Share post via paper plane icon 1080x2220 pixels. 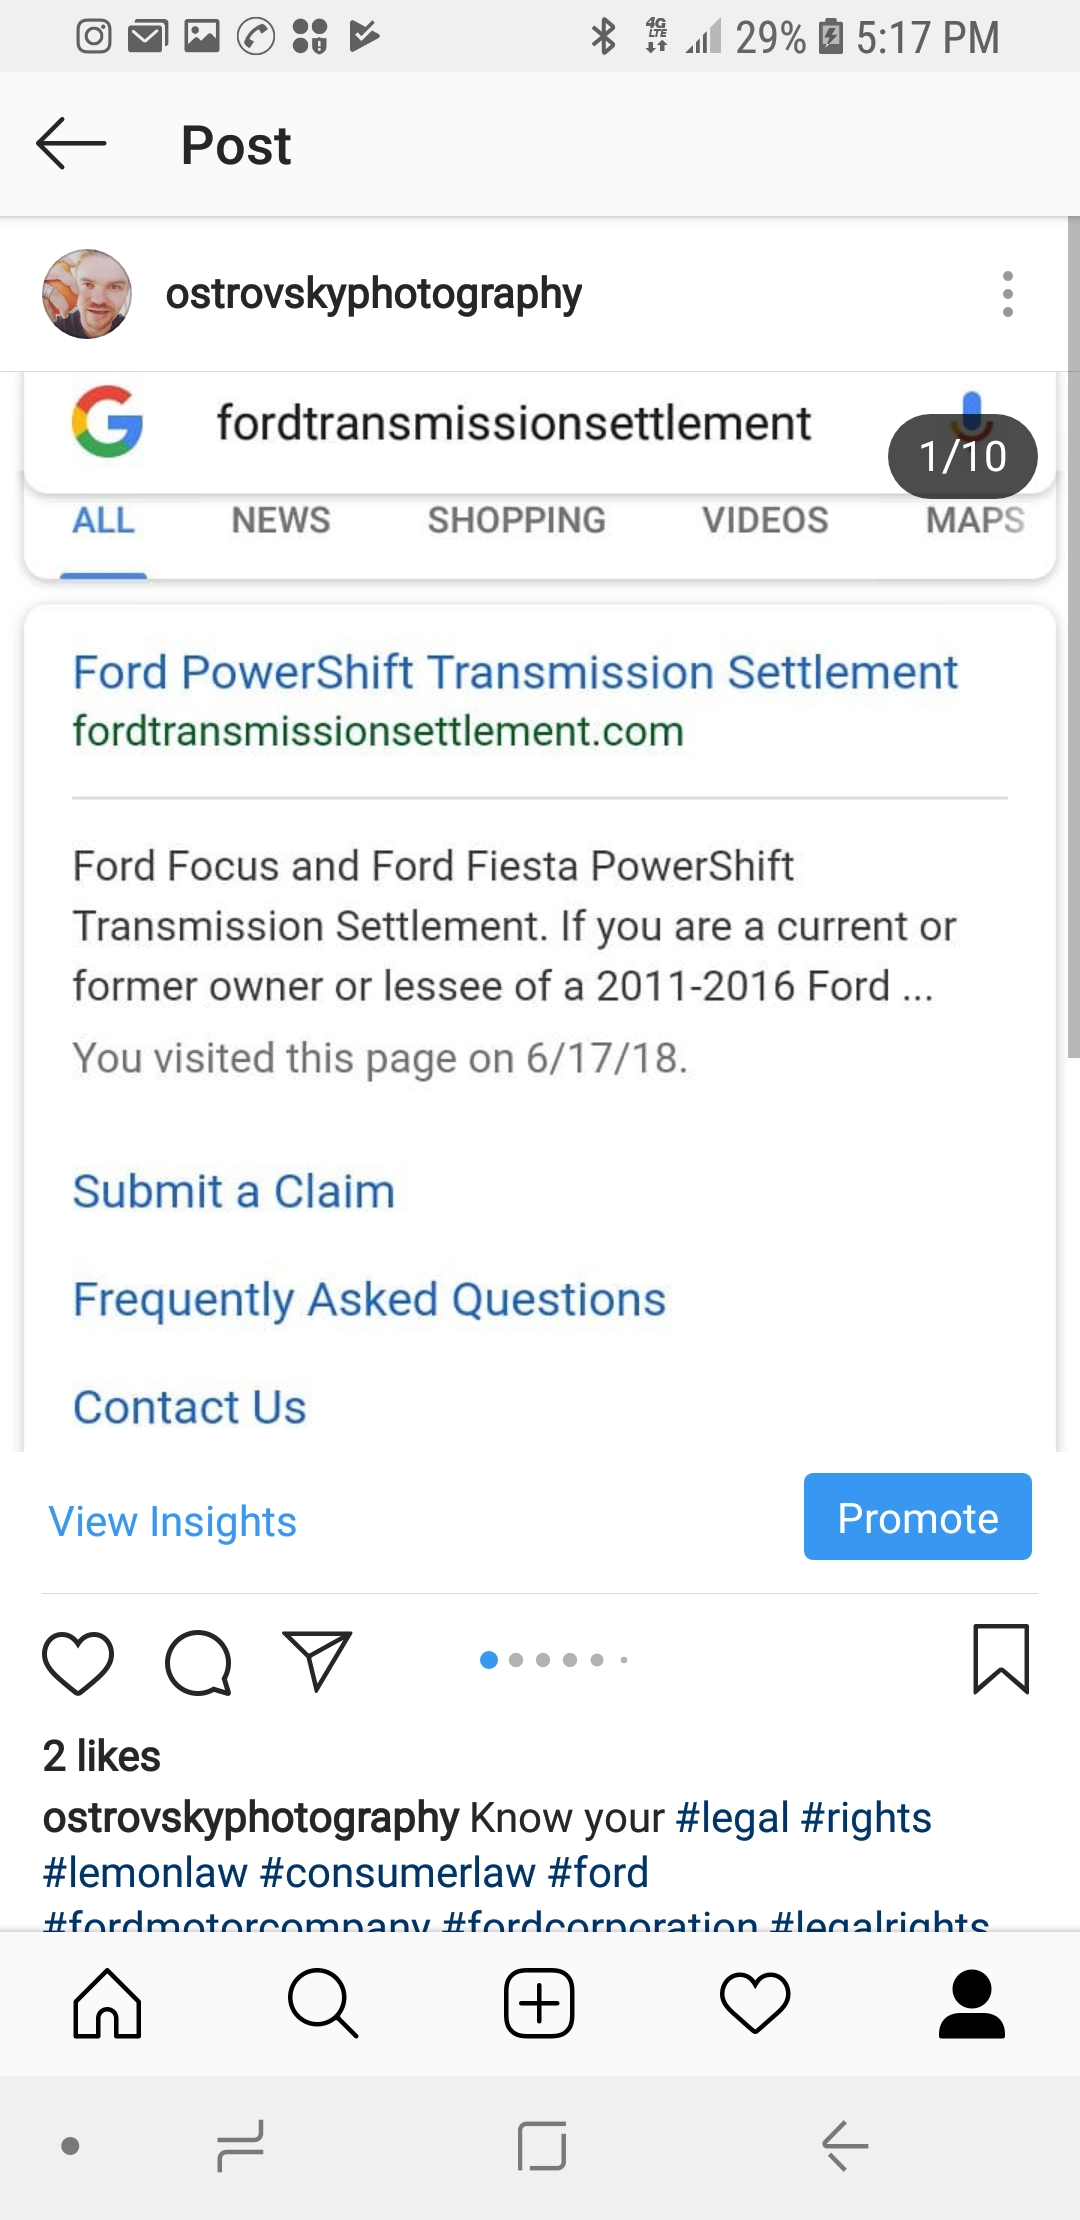pyautogui.click(x=317, y=1661)
